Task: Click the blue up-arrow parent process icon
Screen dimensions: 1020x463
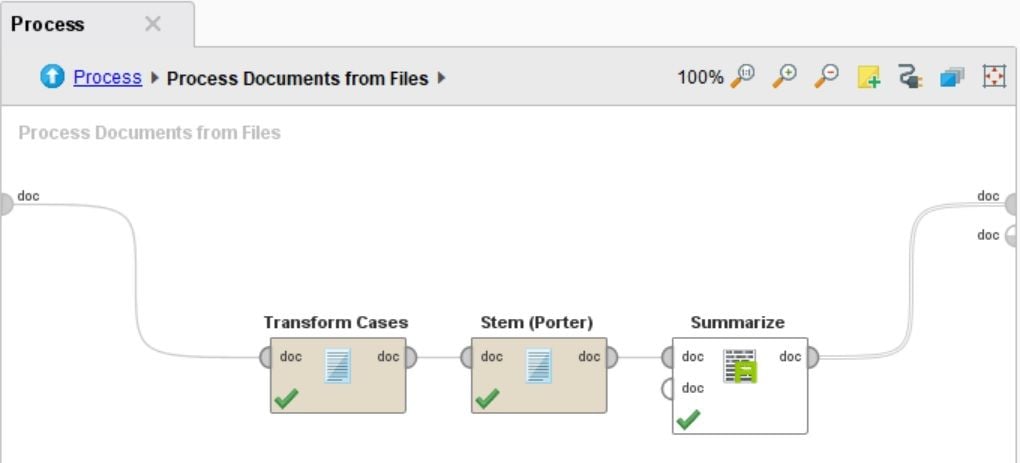Action: point(52,77)
